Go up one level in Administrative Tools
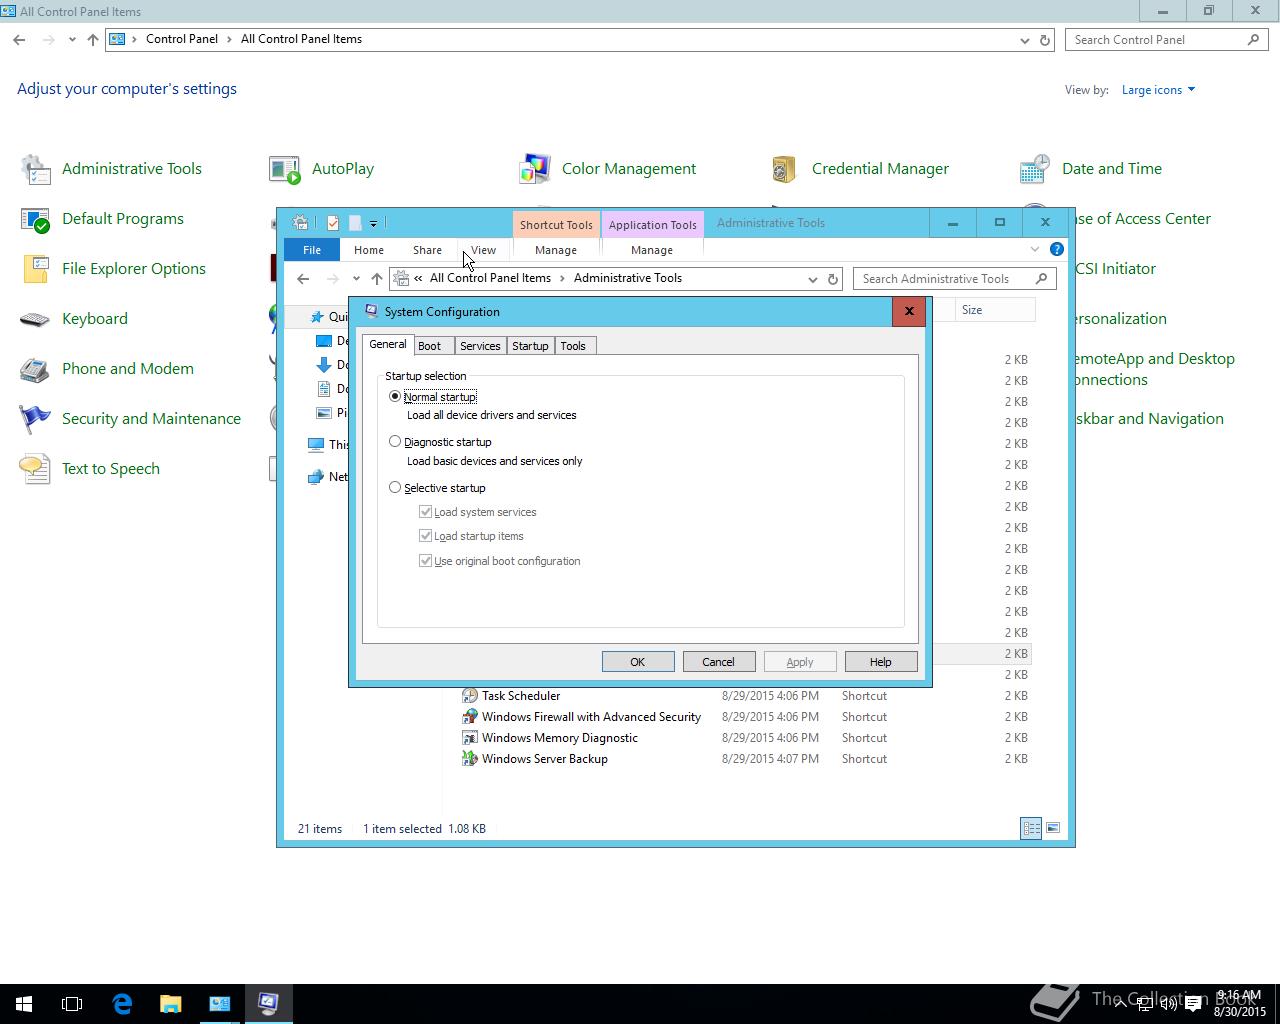 coord(376,279)
